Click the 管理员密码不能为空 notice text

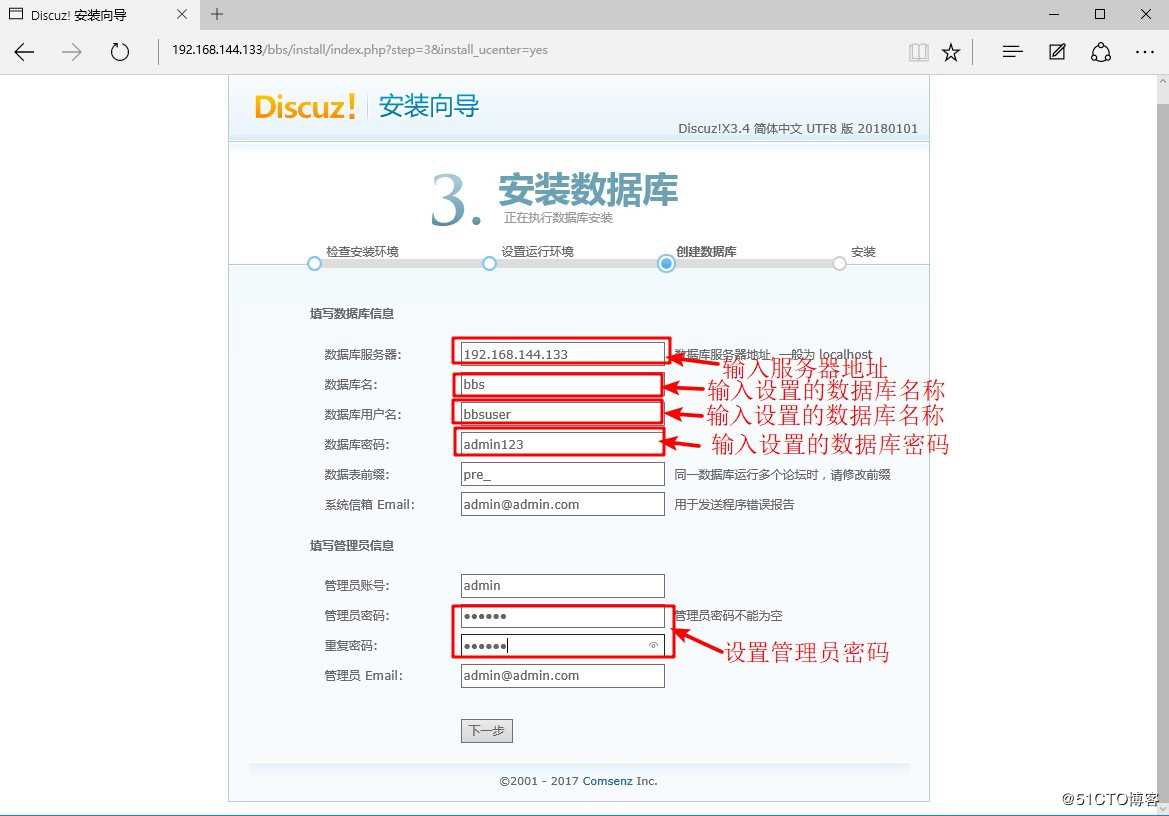(x=728, y=616)
